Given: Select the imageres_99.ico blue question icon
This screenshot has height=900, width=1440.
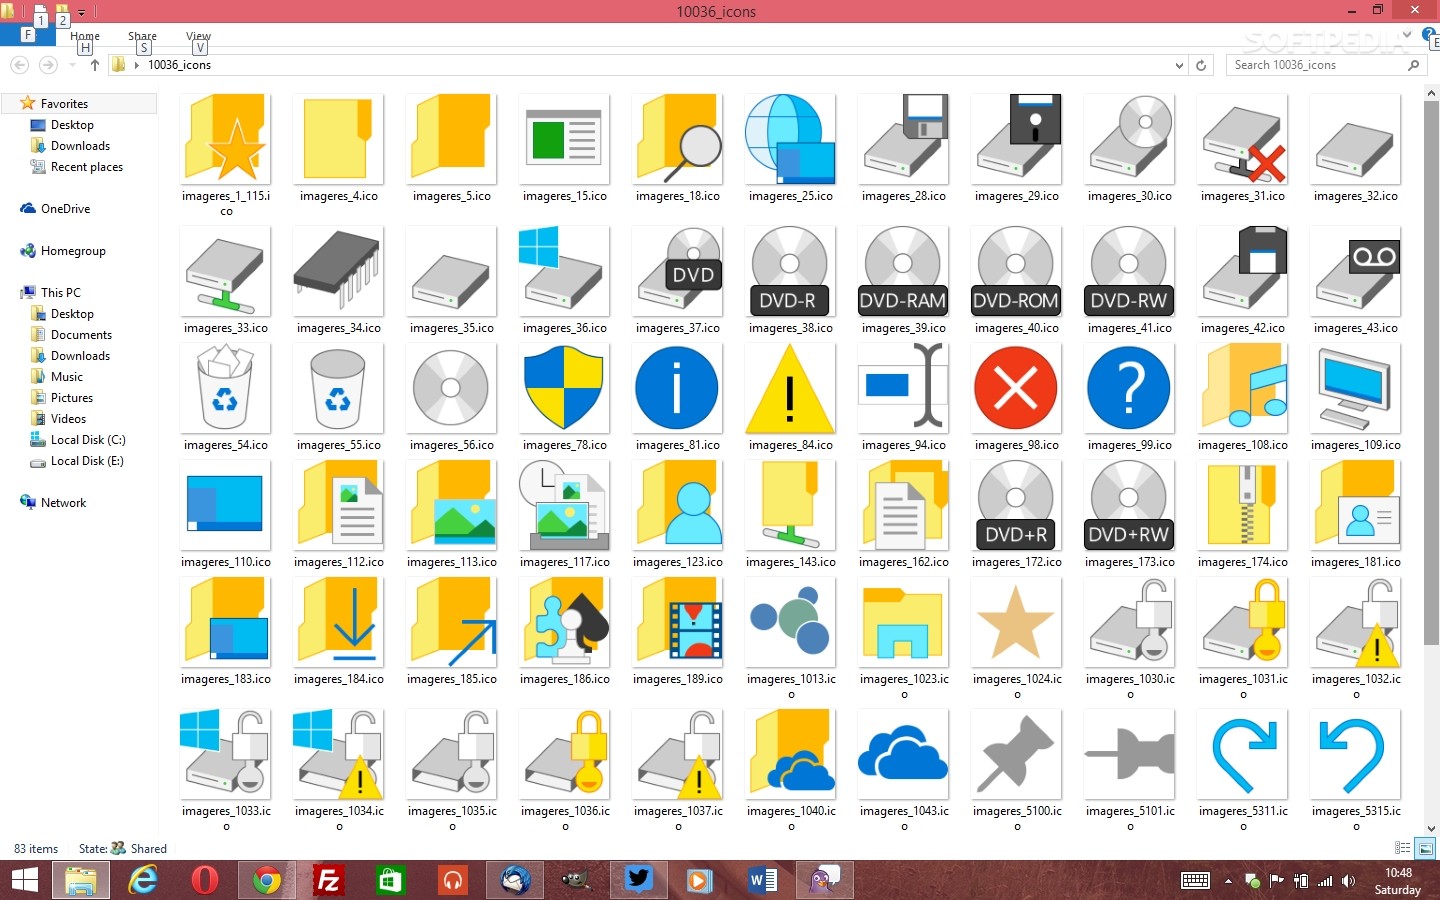Looking at the screenshot, I should (x=1129, y=388).
